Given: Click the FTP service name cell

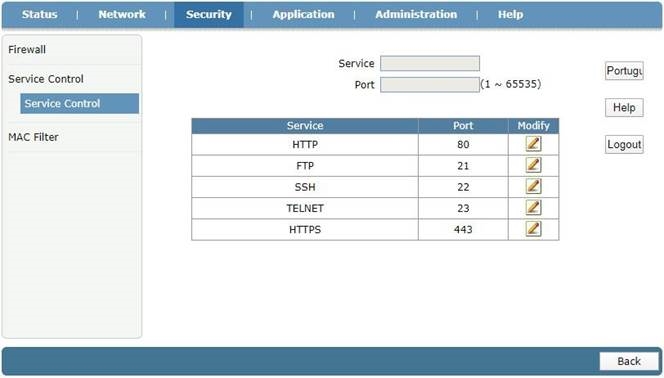Looking at the screenshot, I should [x=305, y=166].
